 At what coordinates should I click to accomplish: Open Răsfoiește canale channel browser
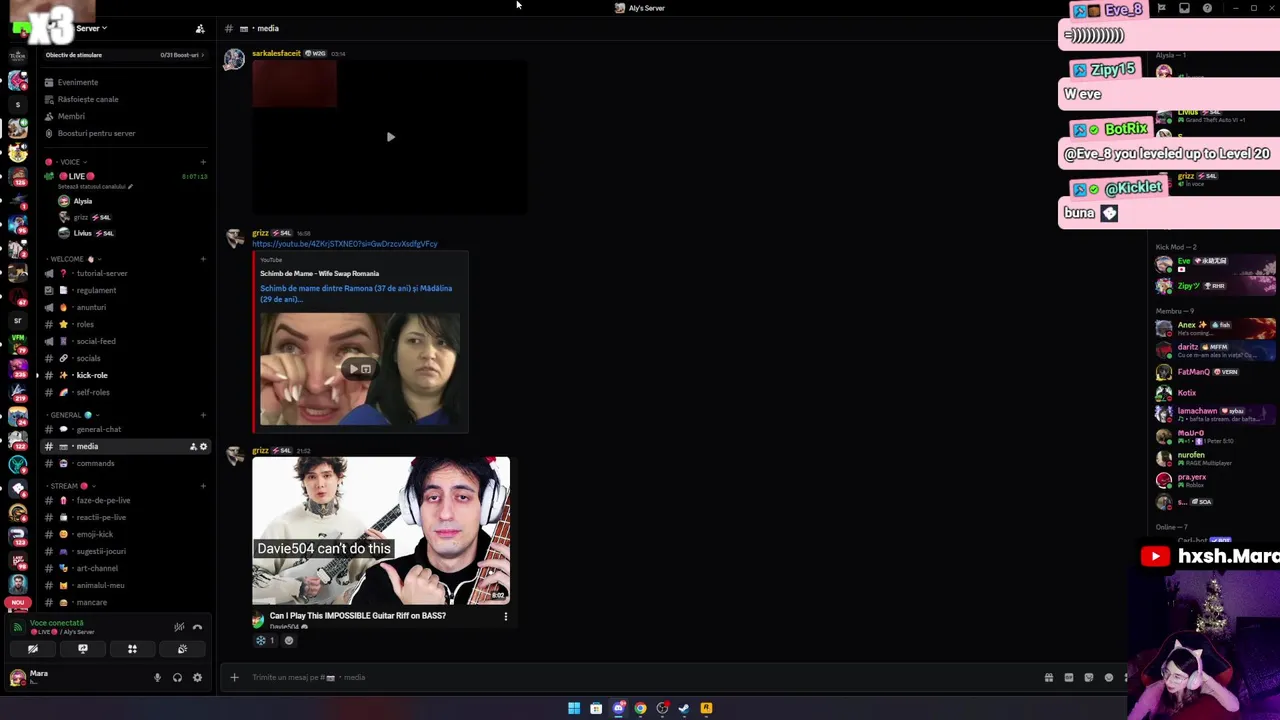(x=88, y=99)
